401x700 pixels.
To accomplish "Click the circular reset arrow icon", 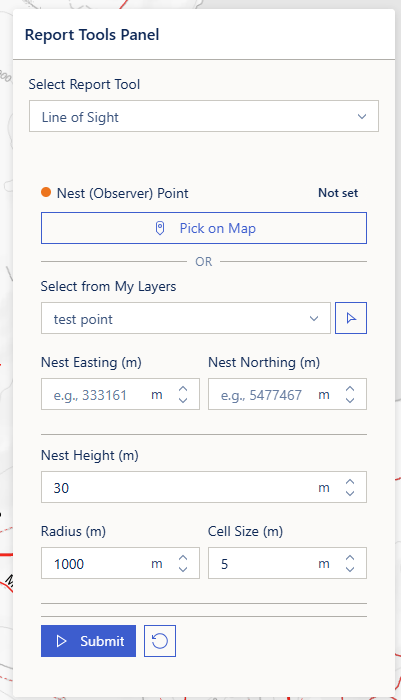I will click(x=160, y=641).
